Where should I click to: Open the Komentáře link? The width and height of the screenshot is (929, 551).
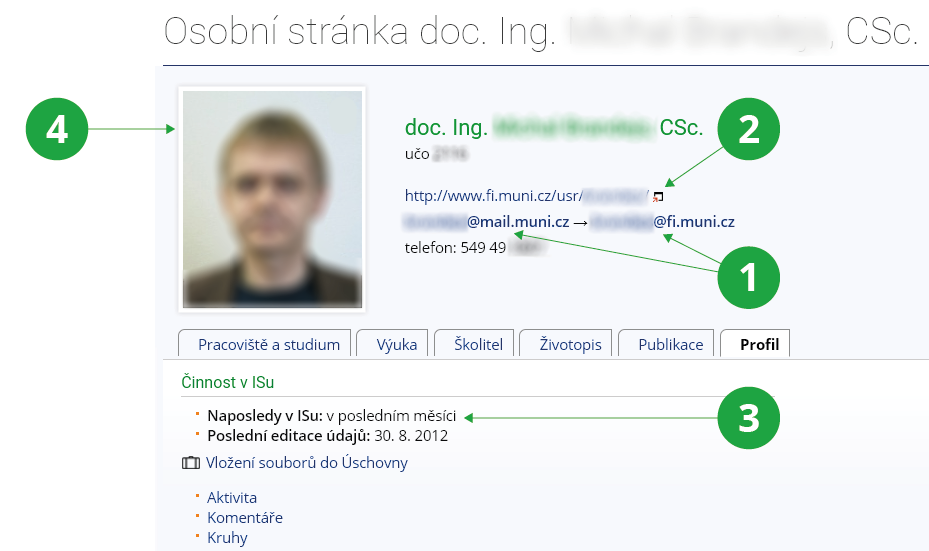click(x=245, y=518)
